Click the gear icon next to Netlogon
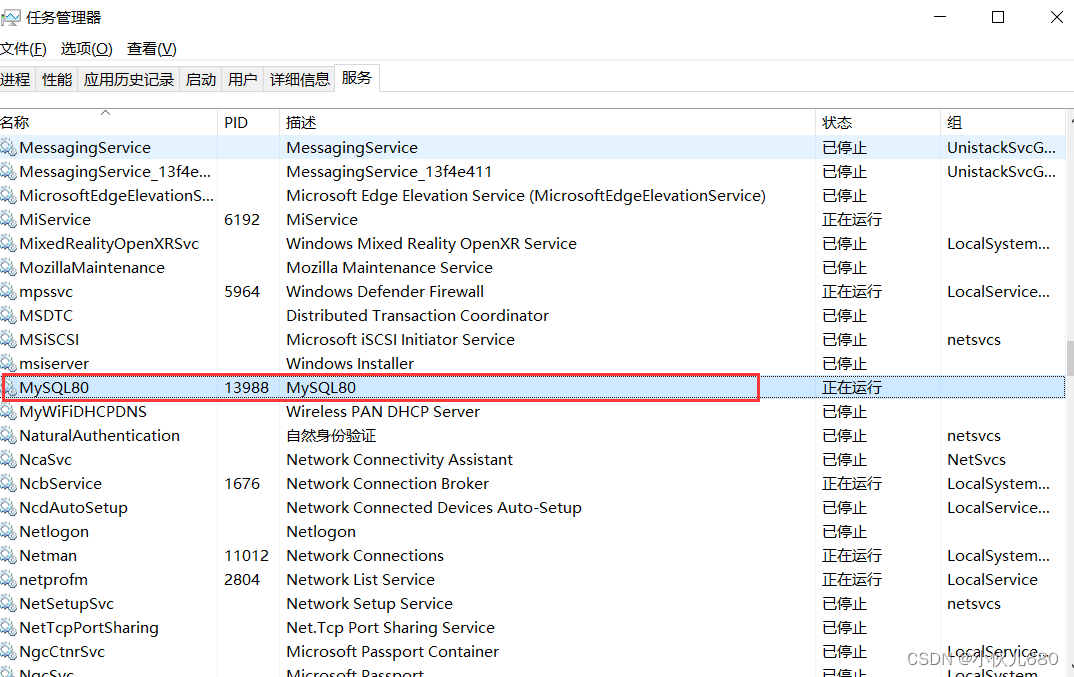 (9, 531)
